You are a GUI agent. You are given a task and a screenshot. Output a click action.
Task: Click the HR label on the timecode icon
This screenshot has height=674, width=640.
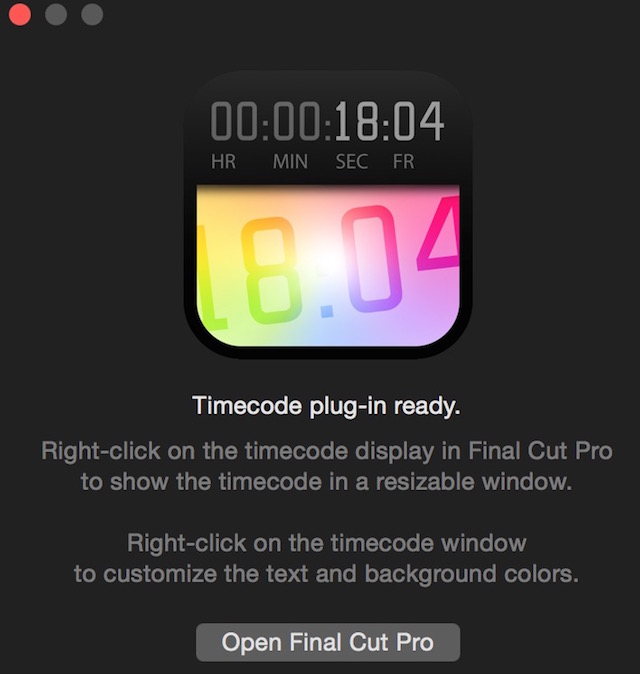click(224, 162)
